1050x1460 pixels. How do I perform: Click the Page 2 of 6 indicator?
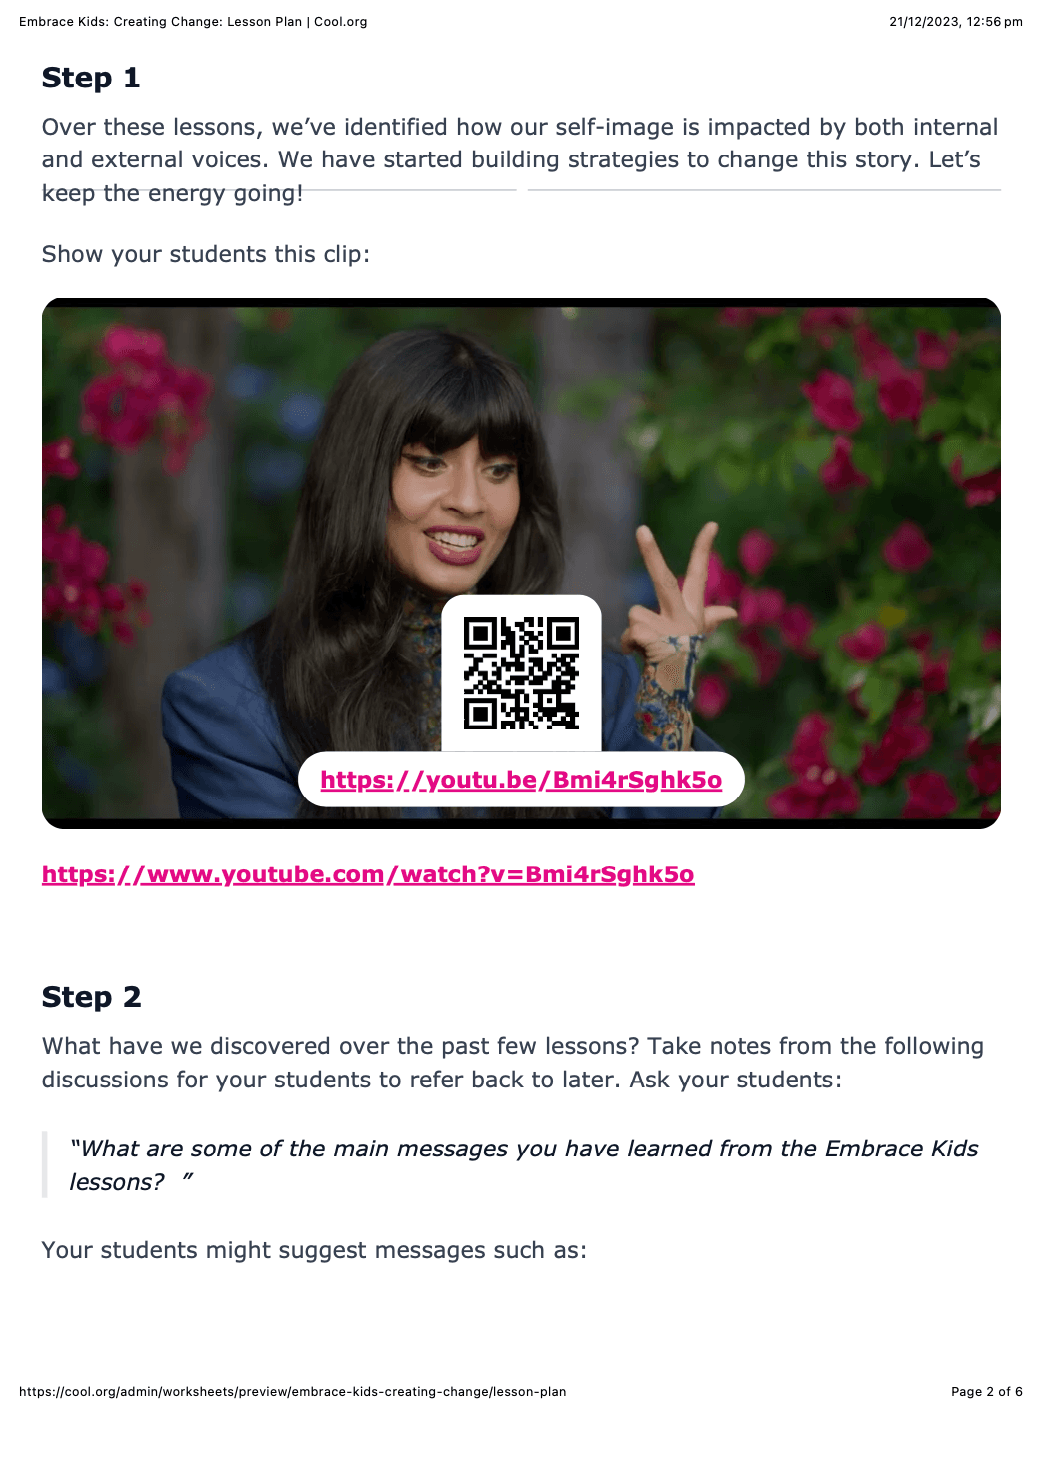click(x=987, y=1392)
